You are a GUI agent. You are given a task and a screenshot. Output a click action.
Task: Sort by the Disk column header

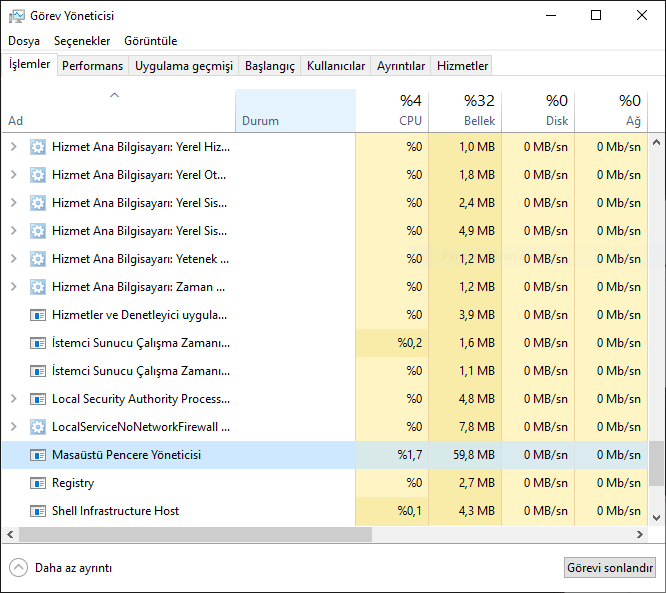pyautogui.click(x=538, y=111)
